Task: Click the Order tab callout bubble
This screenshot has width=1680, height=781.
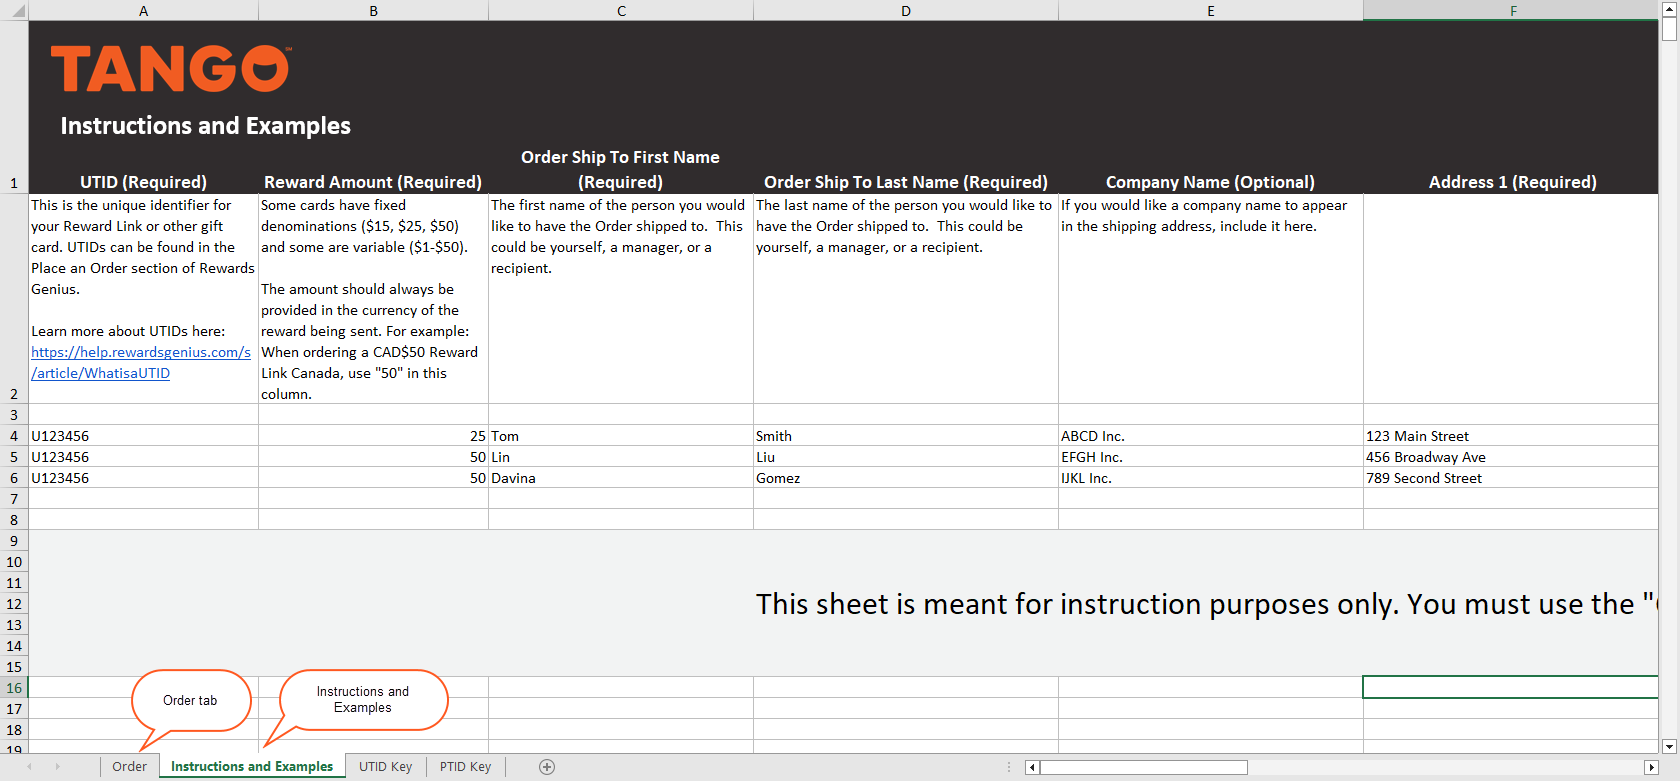Action: tap(190, 700)
